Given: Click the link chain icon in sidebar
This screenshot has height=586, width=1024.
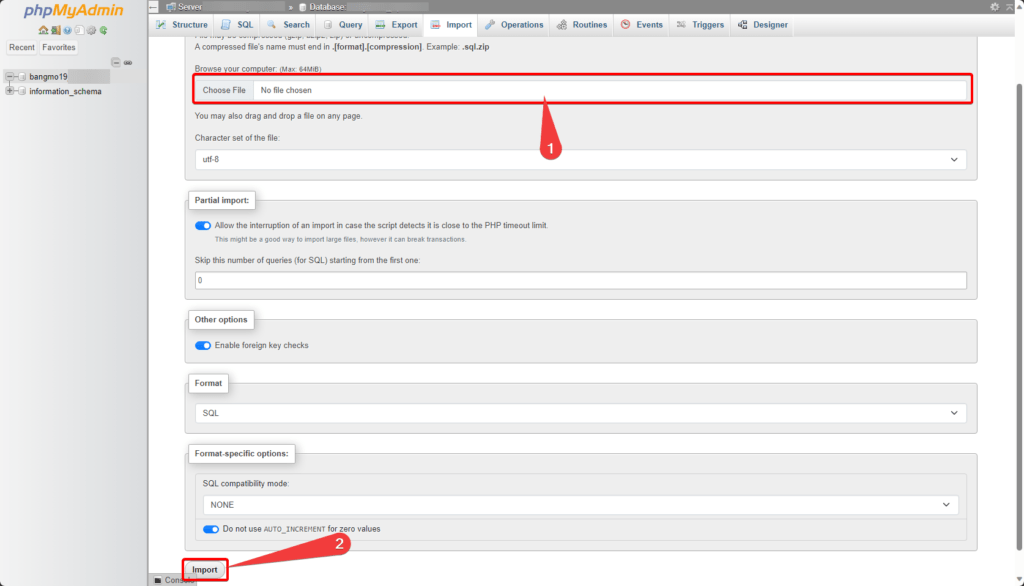Looking at the screenshot, I should click(128, 62).
